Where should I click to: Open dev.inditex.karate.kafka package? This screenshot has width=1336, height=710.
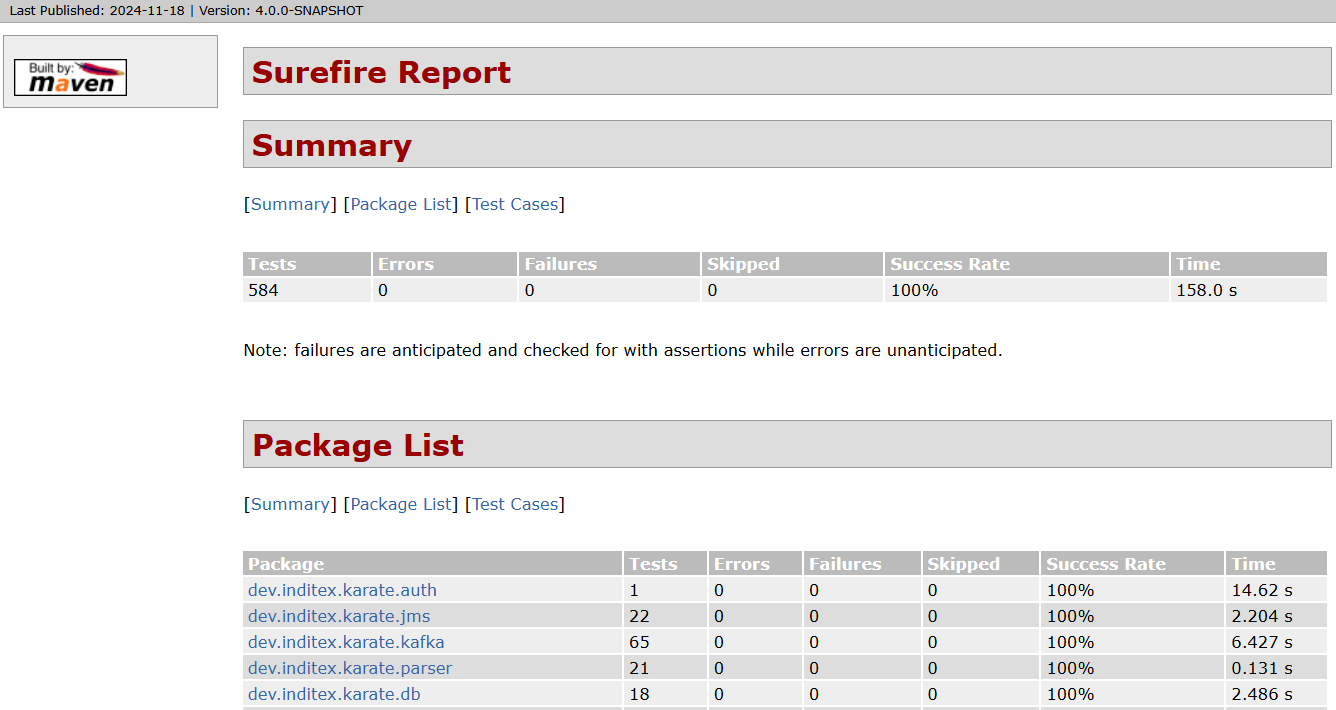(x=346, y=642)
